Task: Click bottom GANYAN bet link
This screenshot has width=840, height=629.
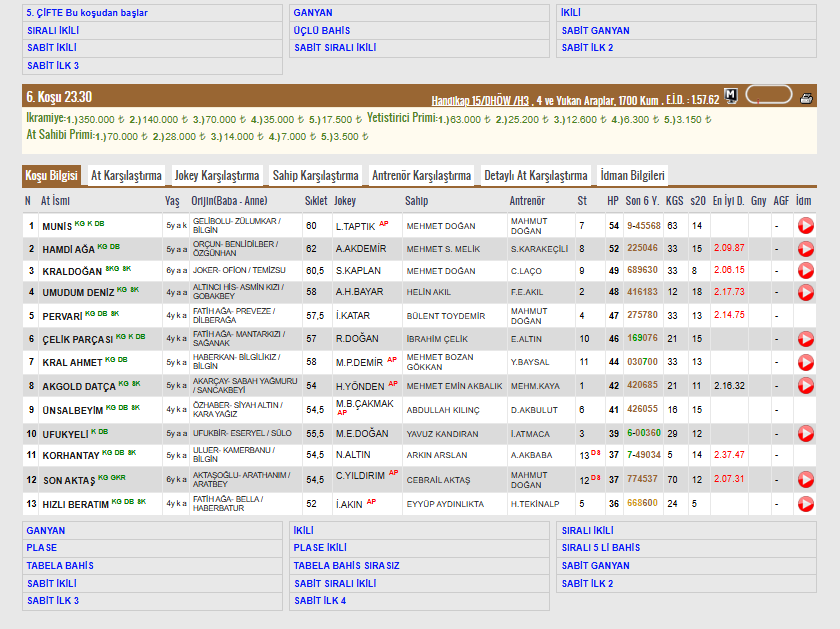Action: pyautogui.click(x=46, y=530)
